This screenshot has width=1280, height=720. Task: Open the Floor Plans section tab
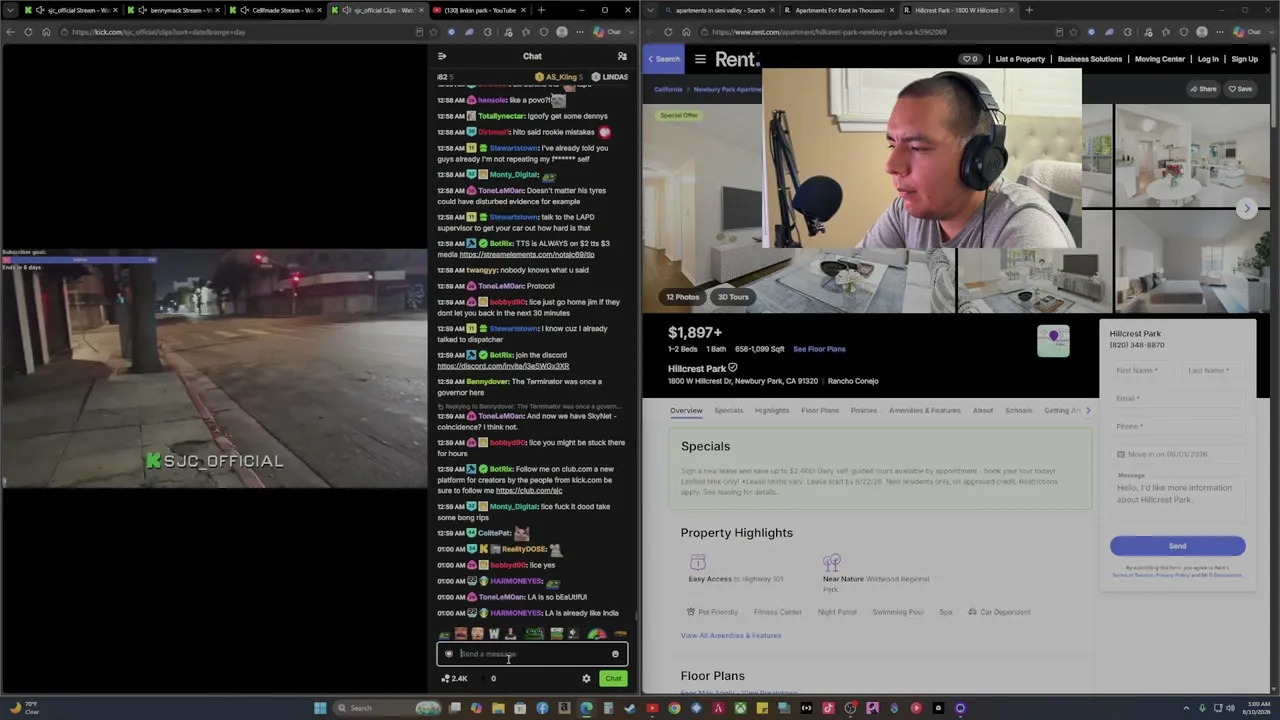coord(820,410)
